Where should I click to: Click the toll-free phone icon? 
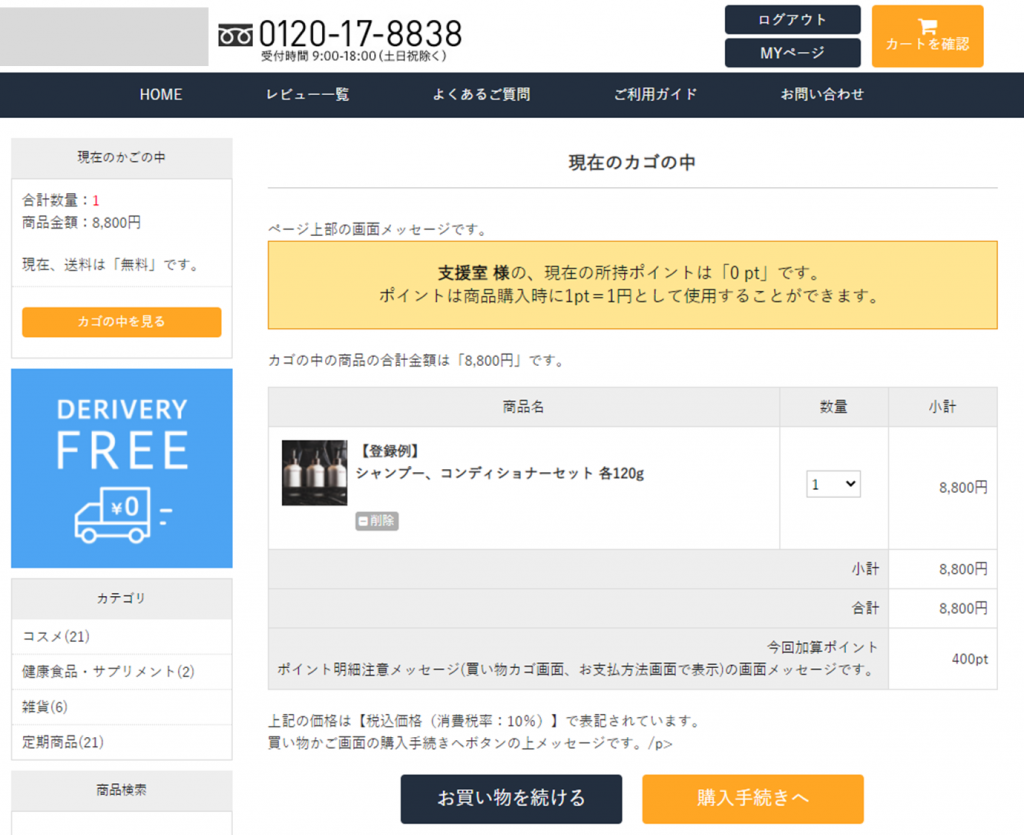236,35
